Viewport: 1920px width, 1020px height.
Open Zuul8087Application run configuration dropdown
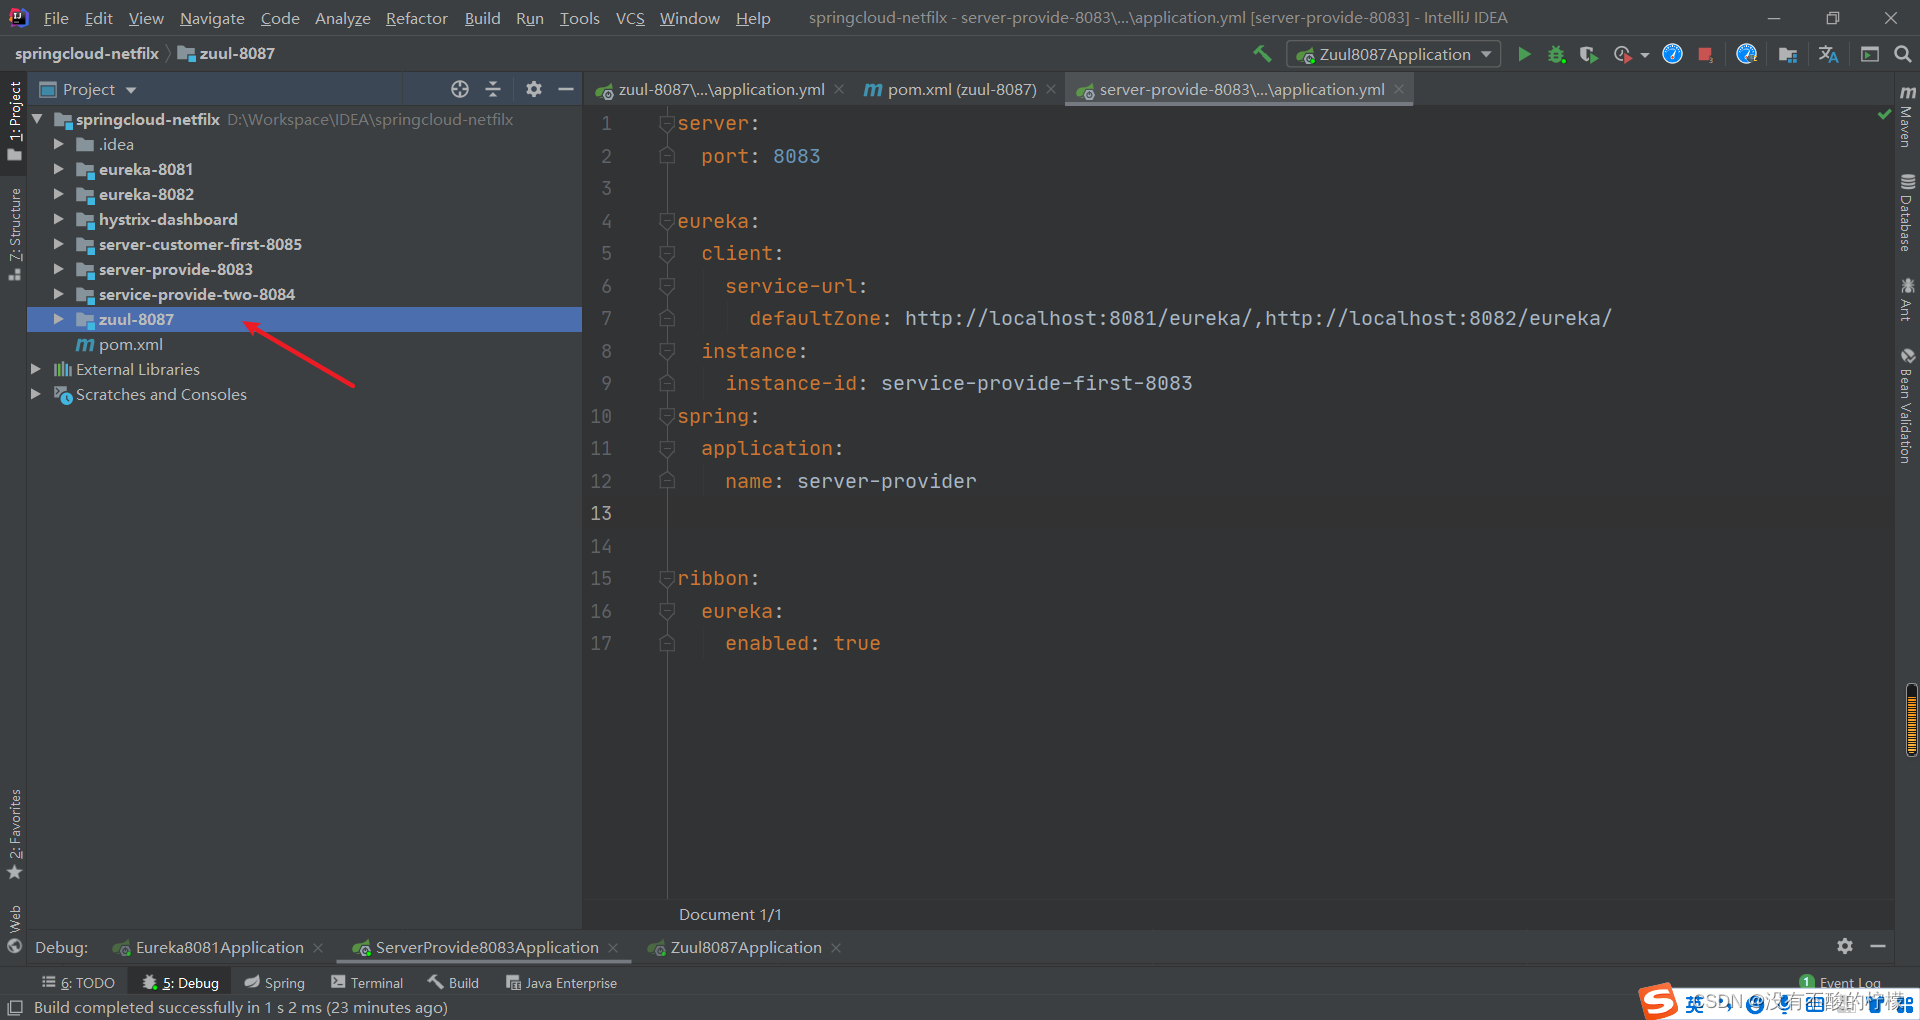tap(1394, 54)
